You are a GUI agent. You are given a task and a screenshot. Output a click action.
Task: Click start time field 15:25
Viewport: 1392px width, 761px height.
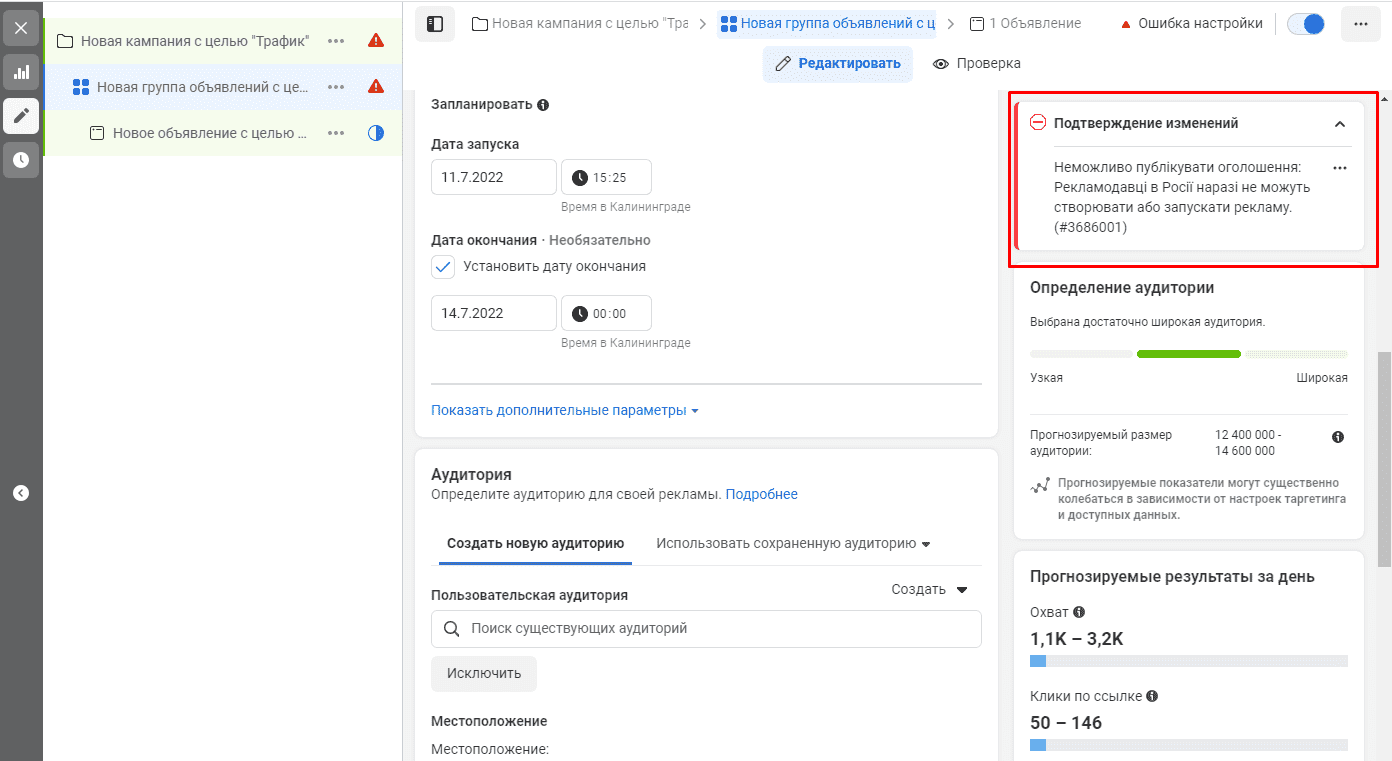(606, 177)
